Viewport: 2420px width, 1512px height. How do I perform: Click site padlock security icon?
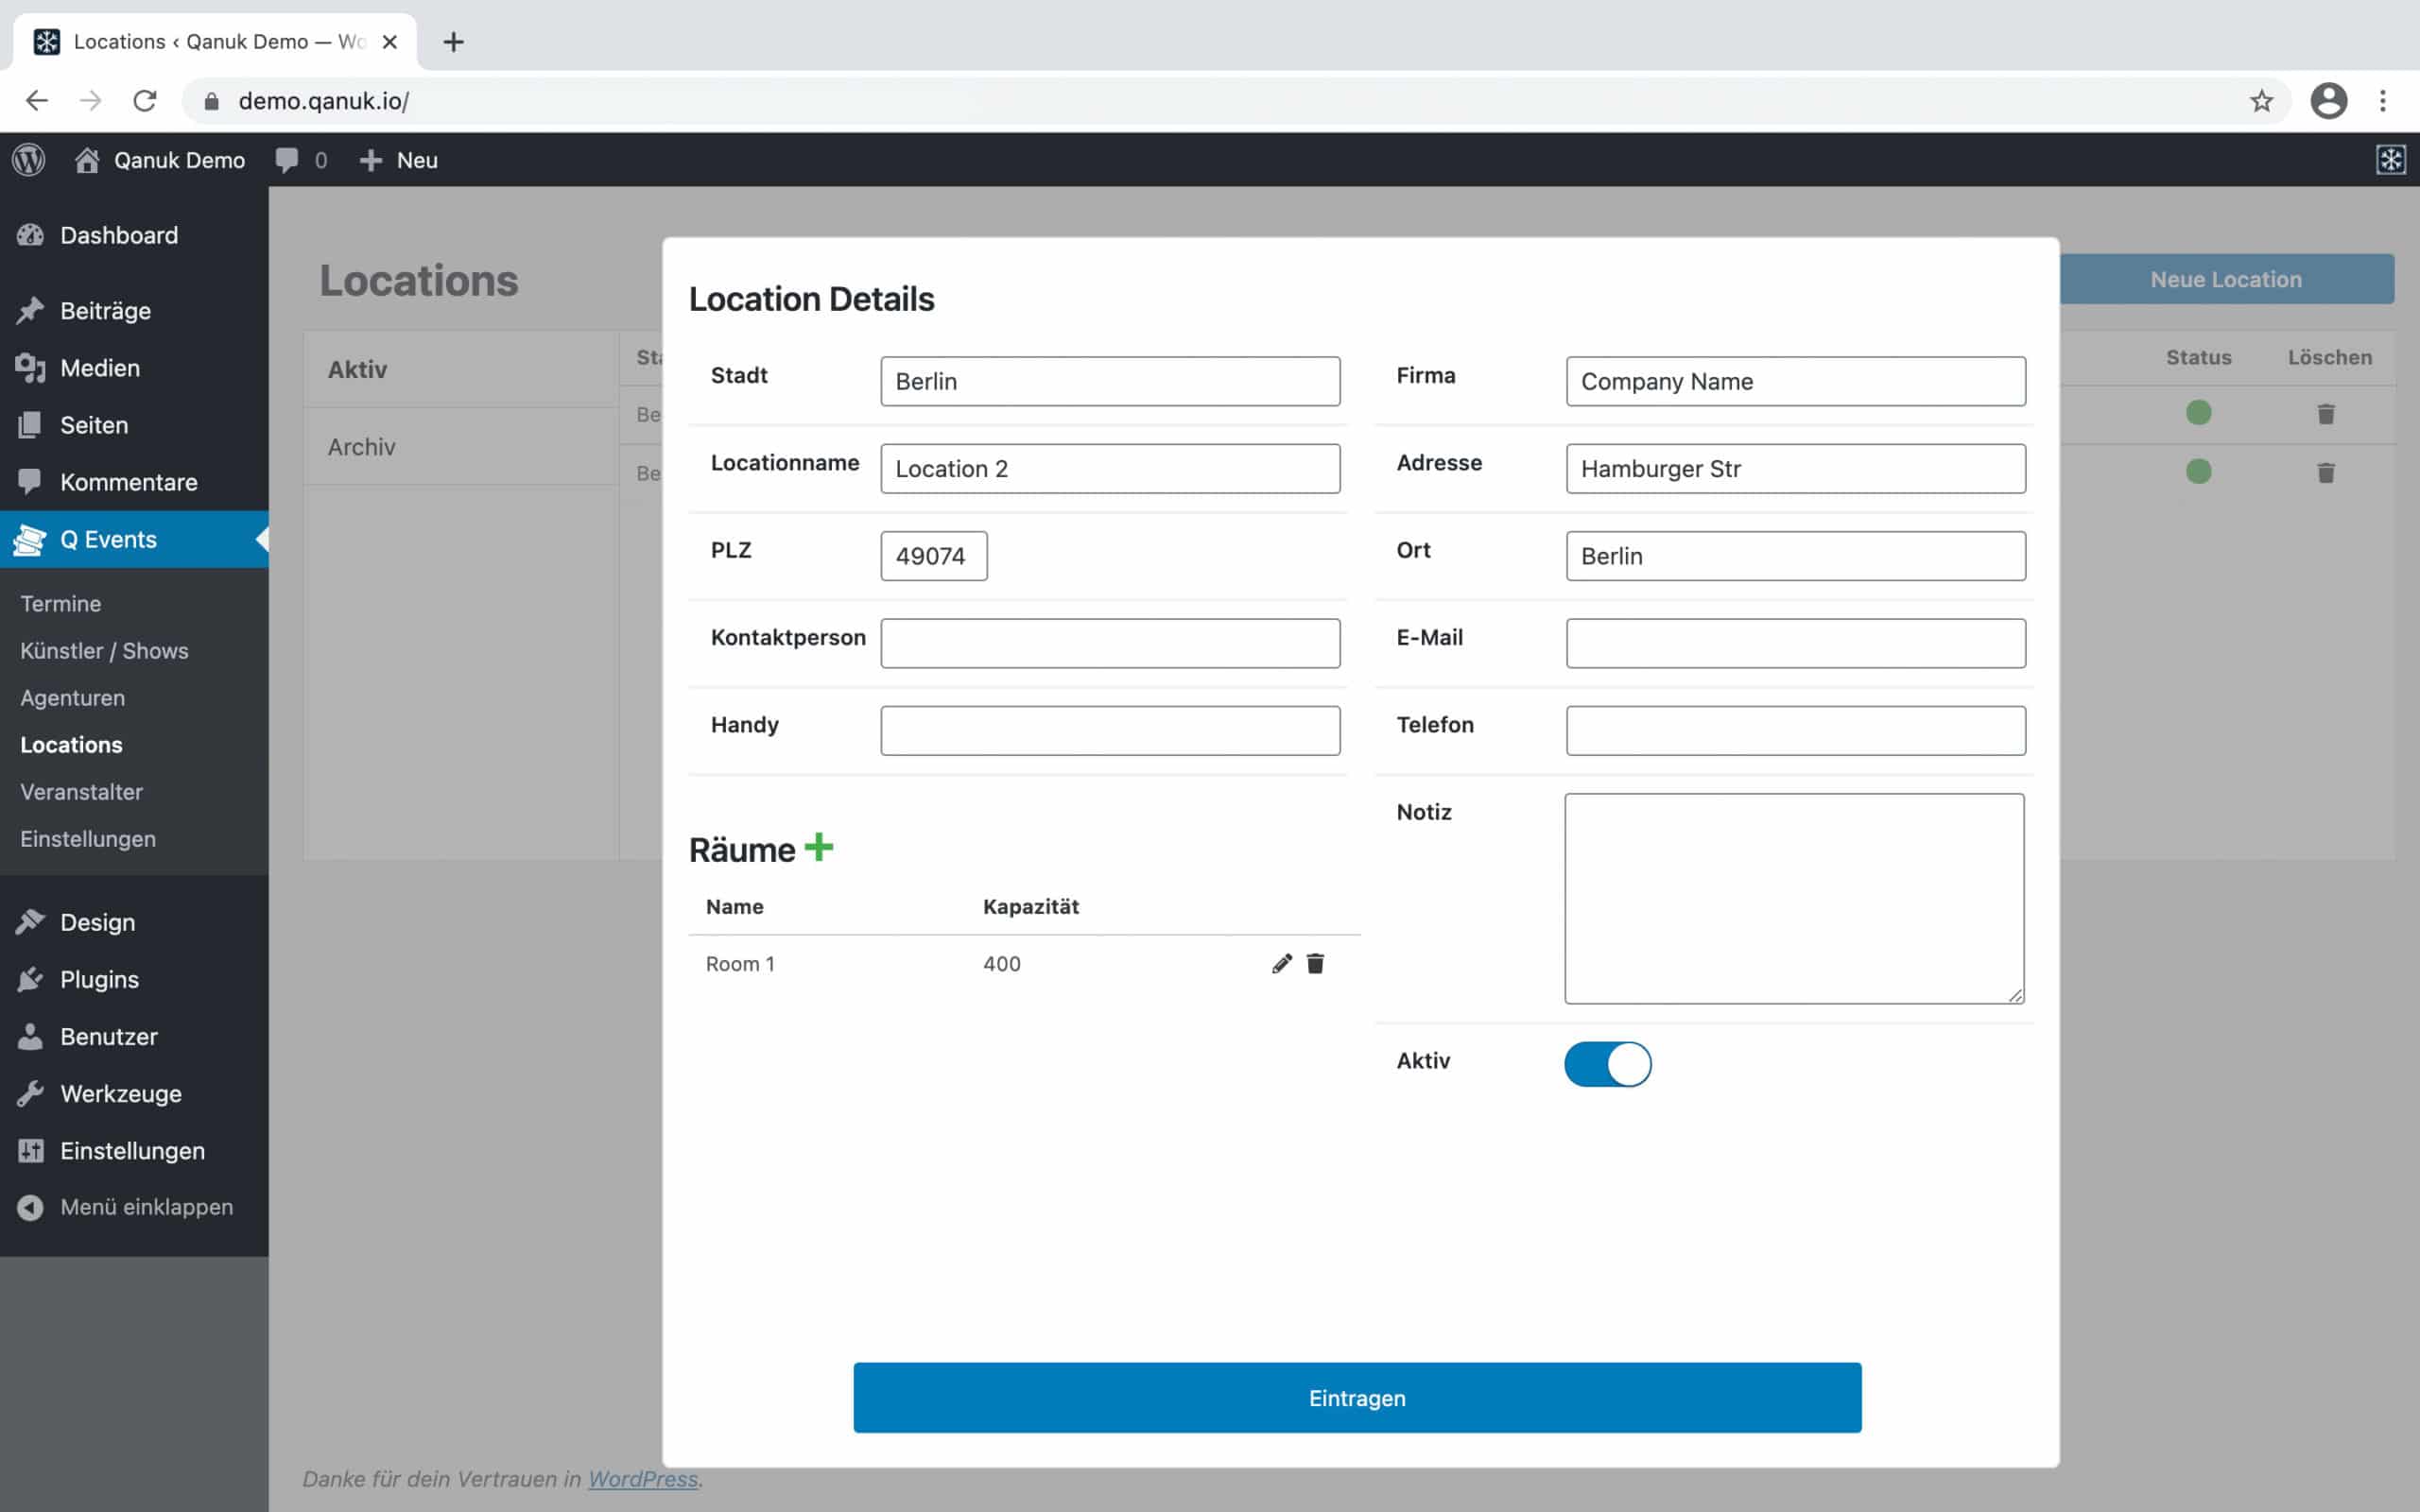(x=211, y=101)
